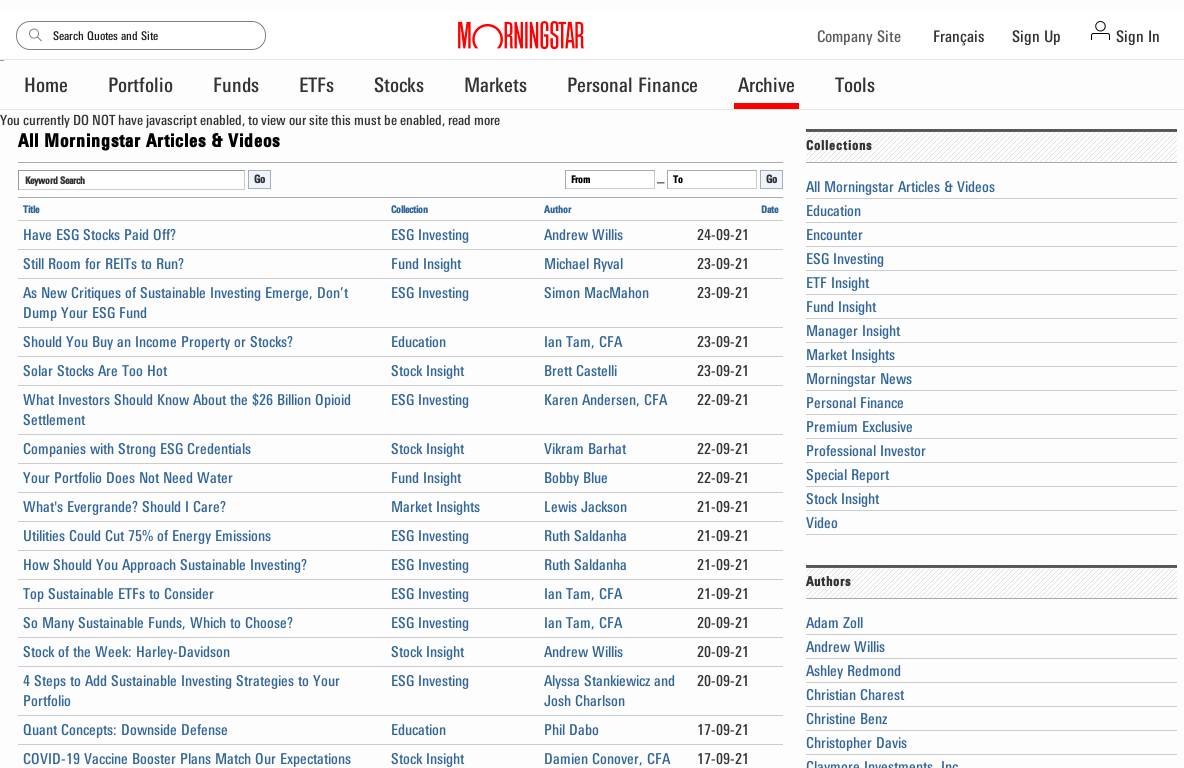This screenshot has width=1184, height=768.
Task: Sort by the Date column header
Action: (x=769, y=210)
